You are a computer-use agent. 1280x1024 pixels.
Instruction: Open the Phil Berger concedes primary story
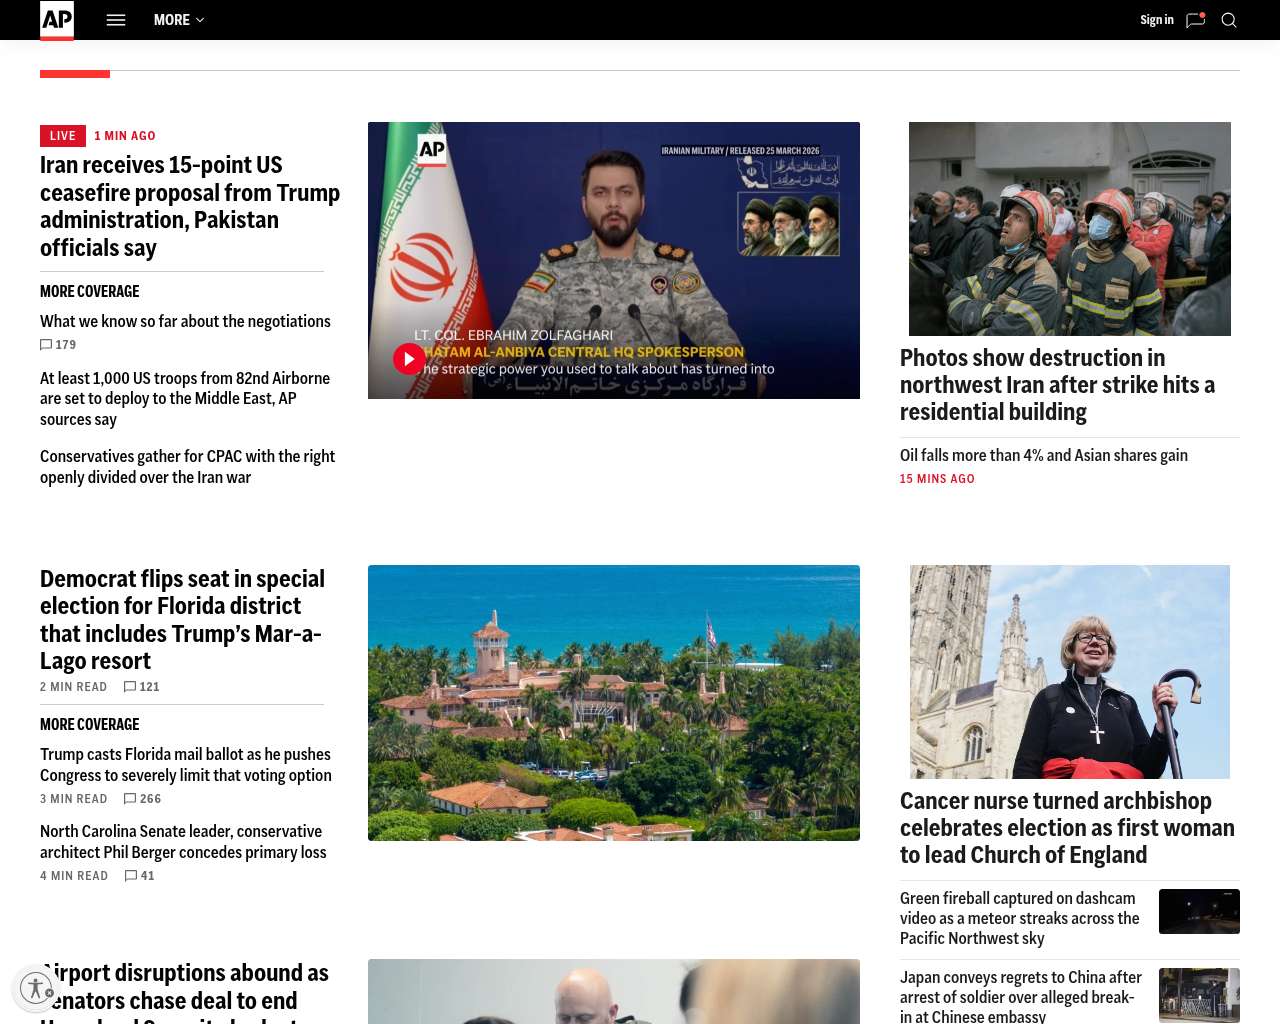[183, 842]
